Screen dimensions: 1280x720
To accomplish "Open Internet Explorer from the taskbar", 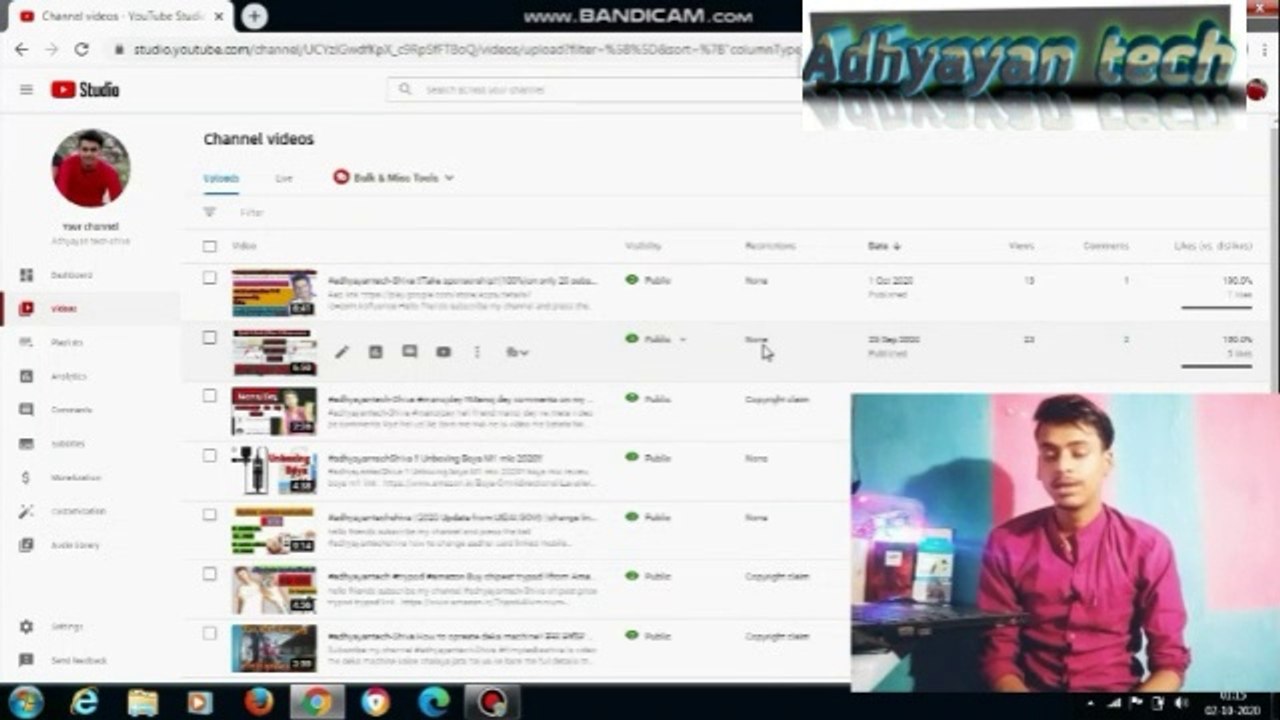I will pos(84,702).
